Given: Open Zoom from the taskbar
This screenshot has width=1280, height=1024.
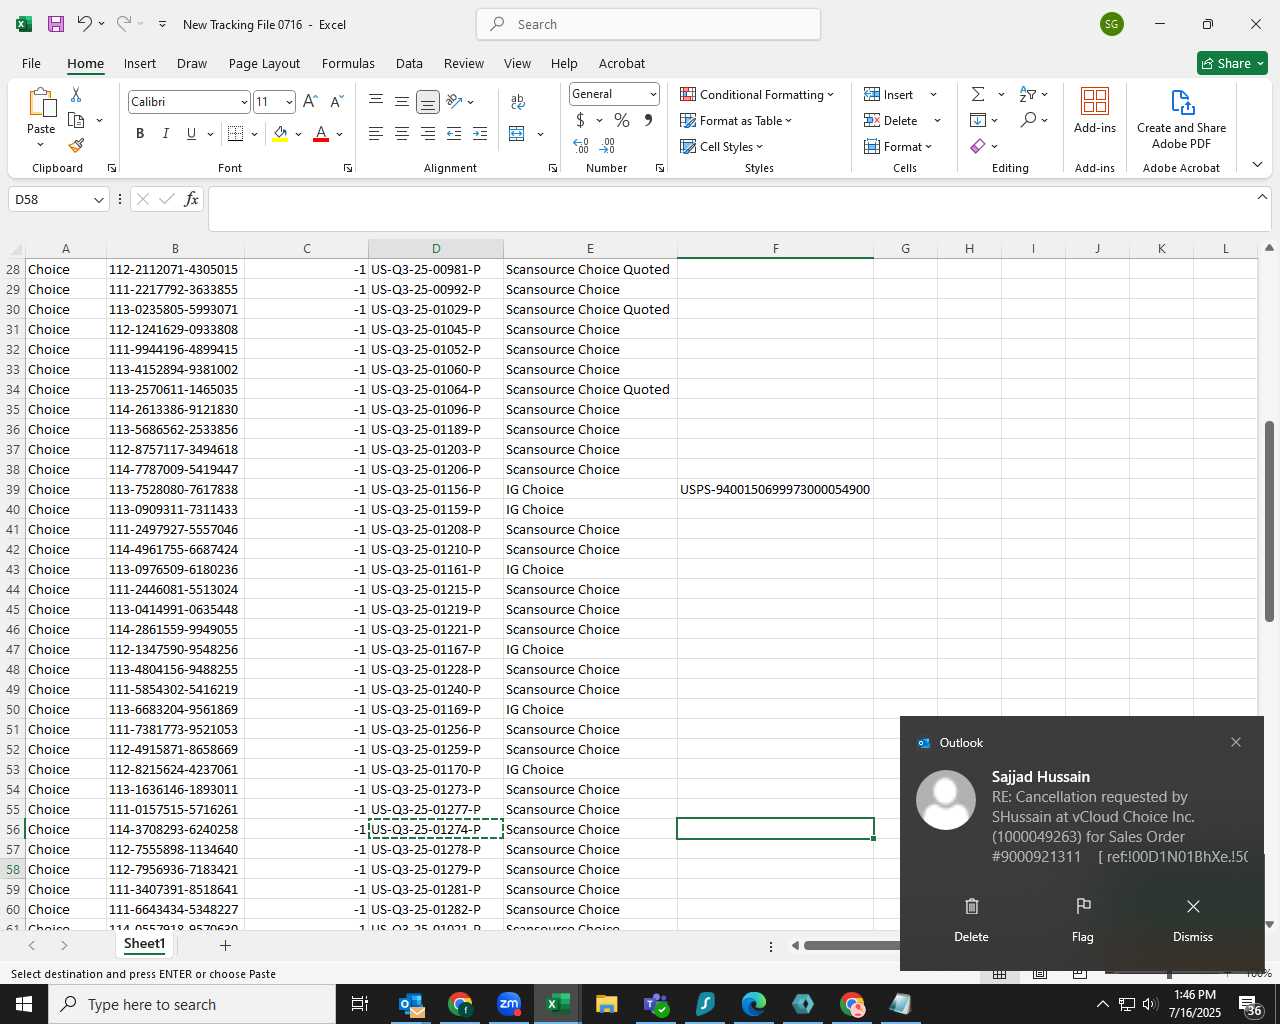Looking at the screenshot, I should point(509,1004).
